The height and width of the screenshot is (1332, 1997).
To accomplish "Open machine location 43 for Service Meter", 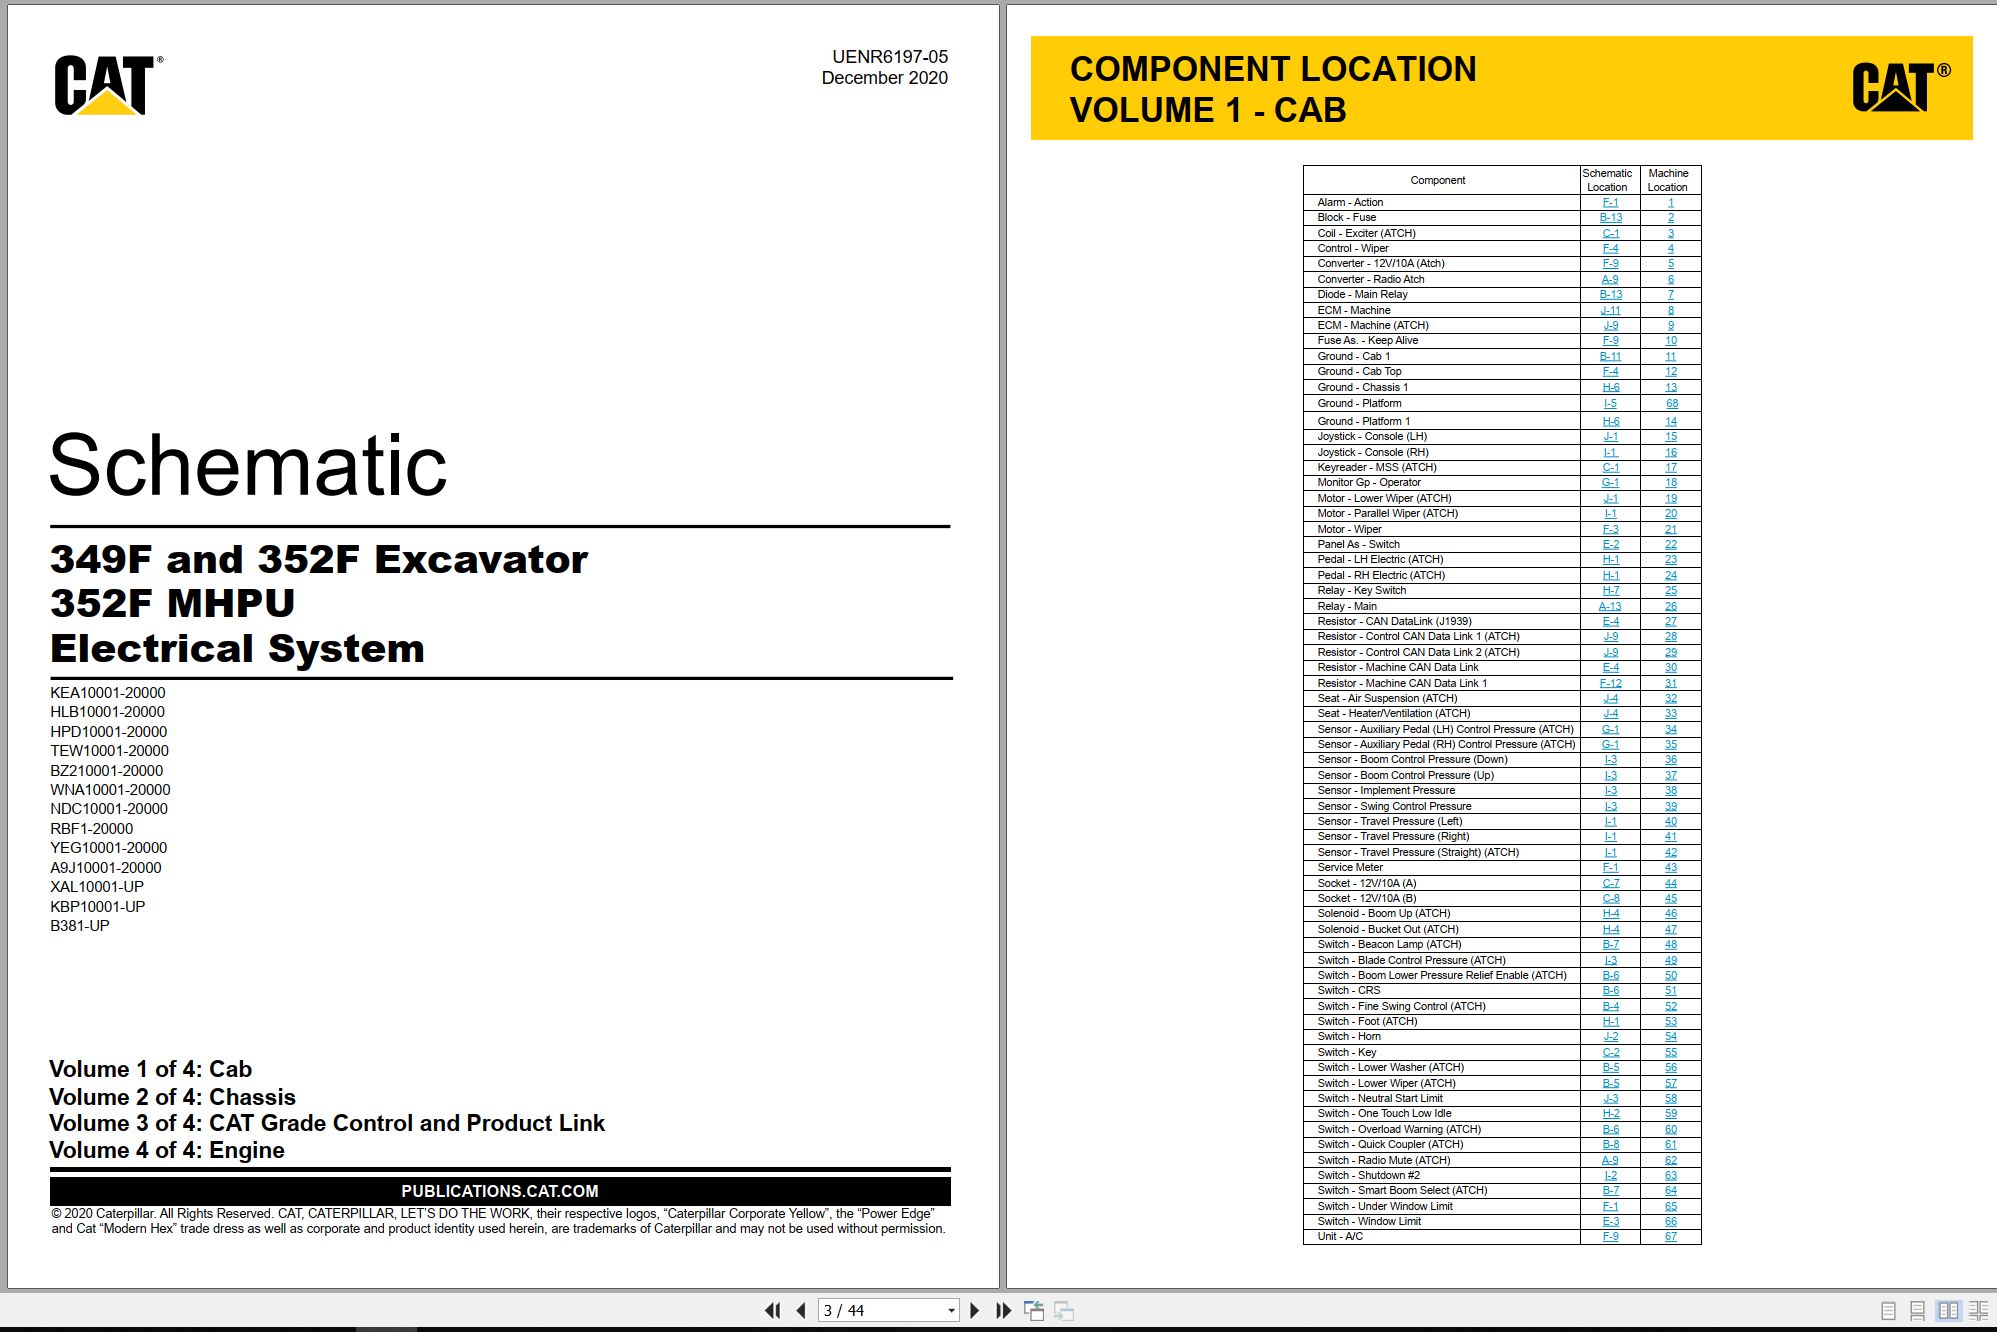I will click(1670, 868).
